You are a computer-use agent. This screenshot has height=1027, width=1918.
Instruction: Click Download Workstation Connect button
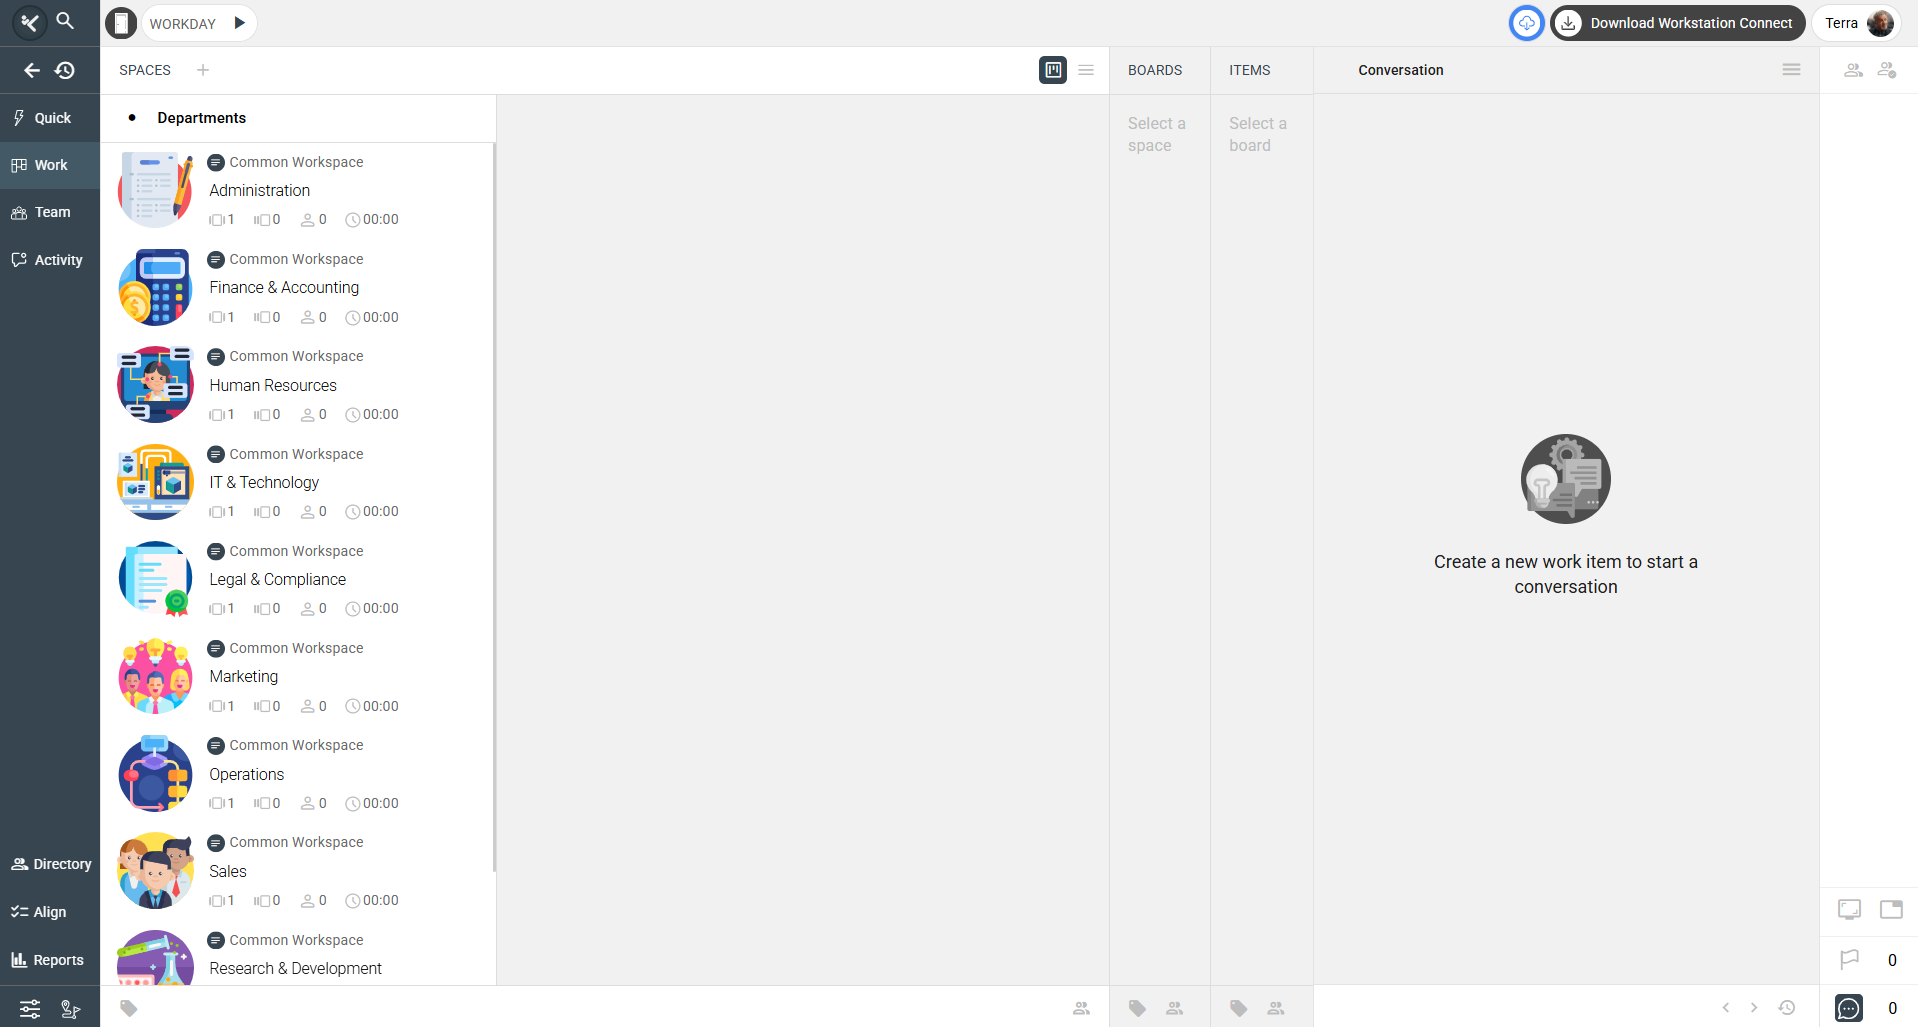[x=1678, y=23]
